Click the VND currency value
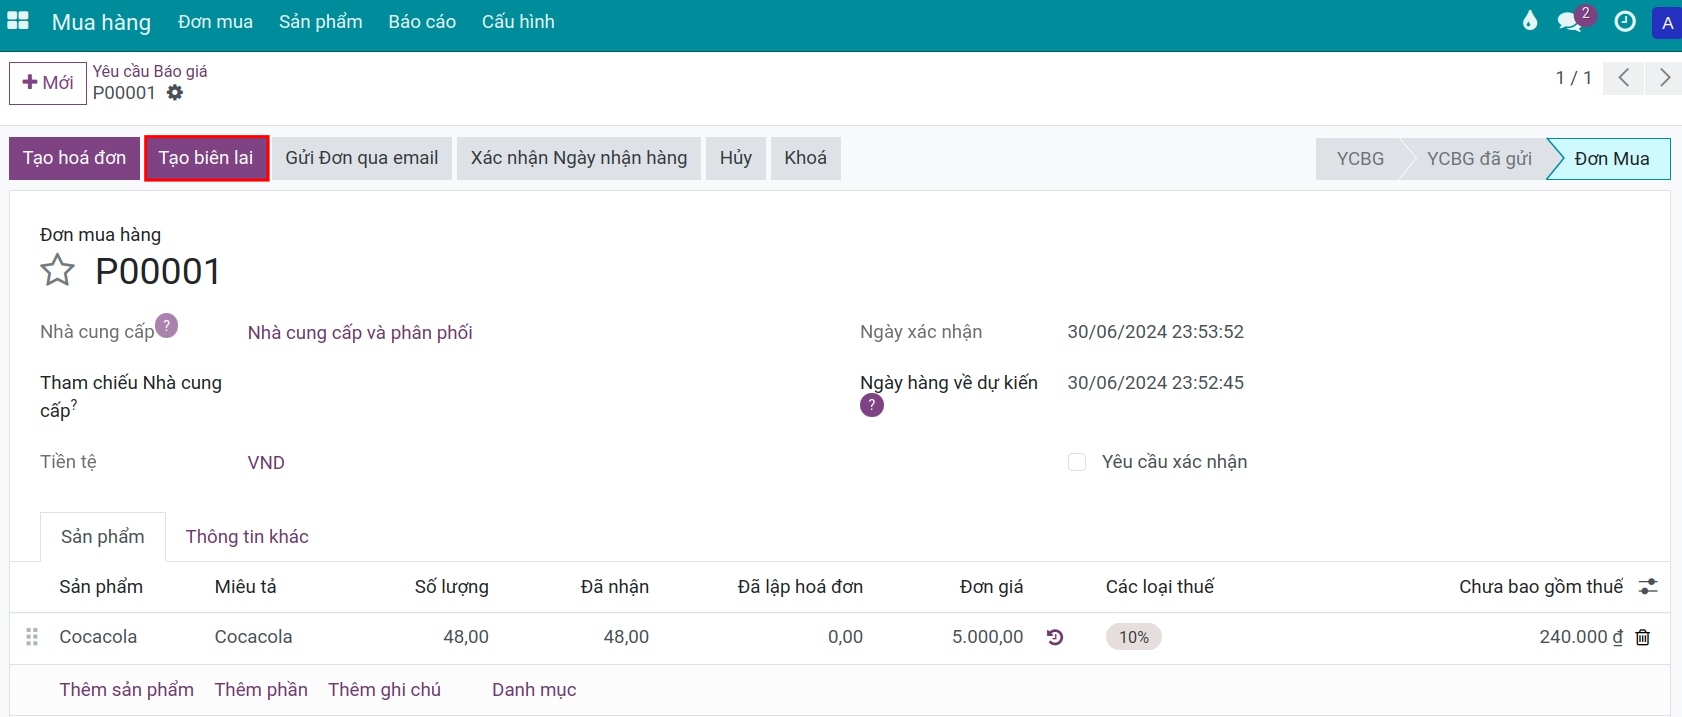 (x=266, y=463)
